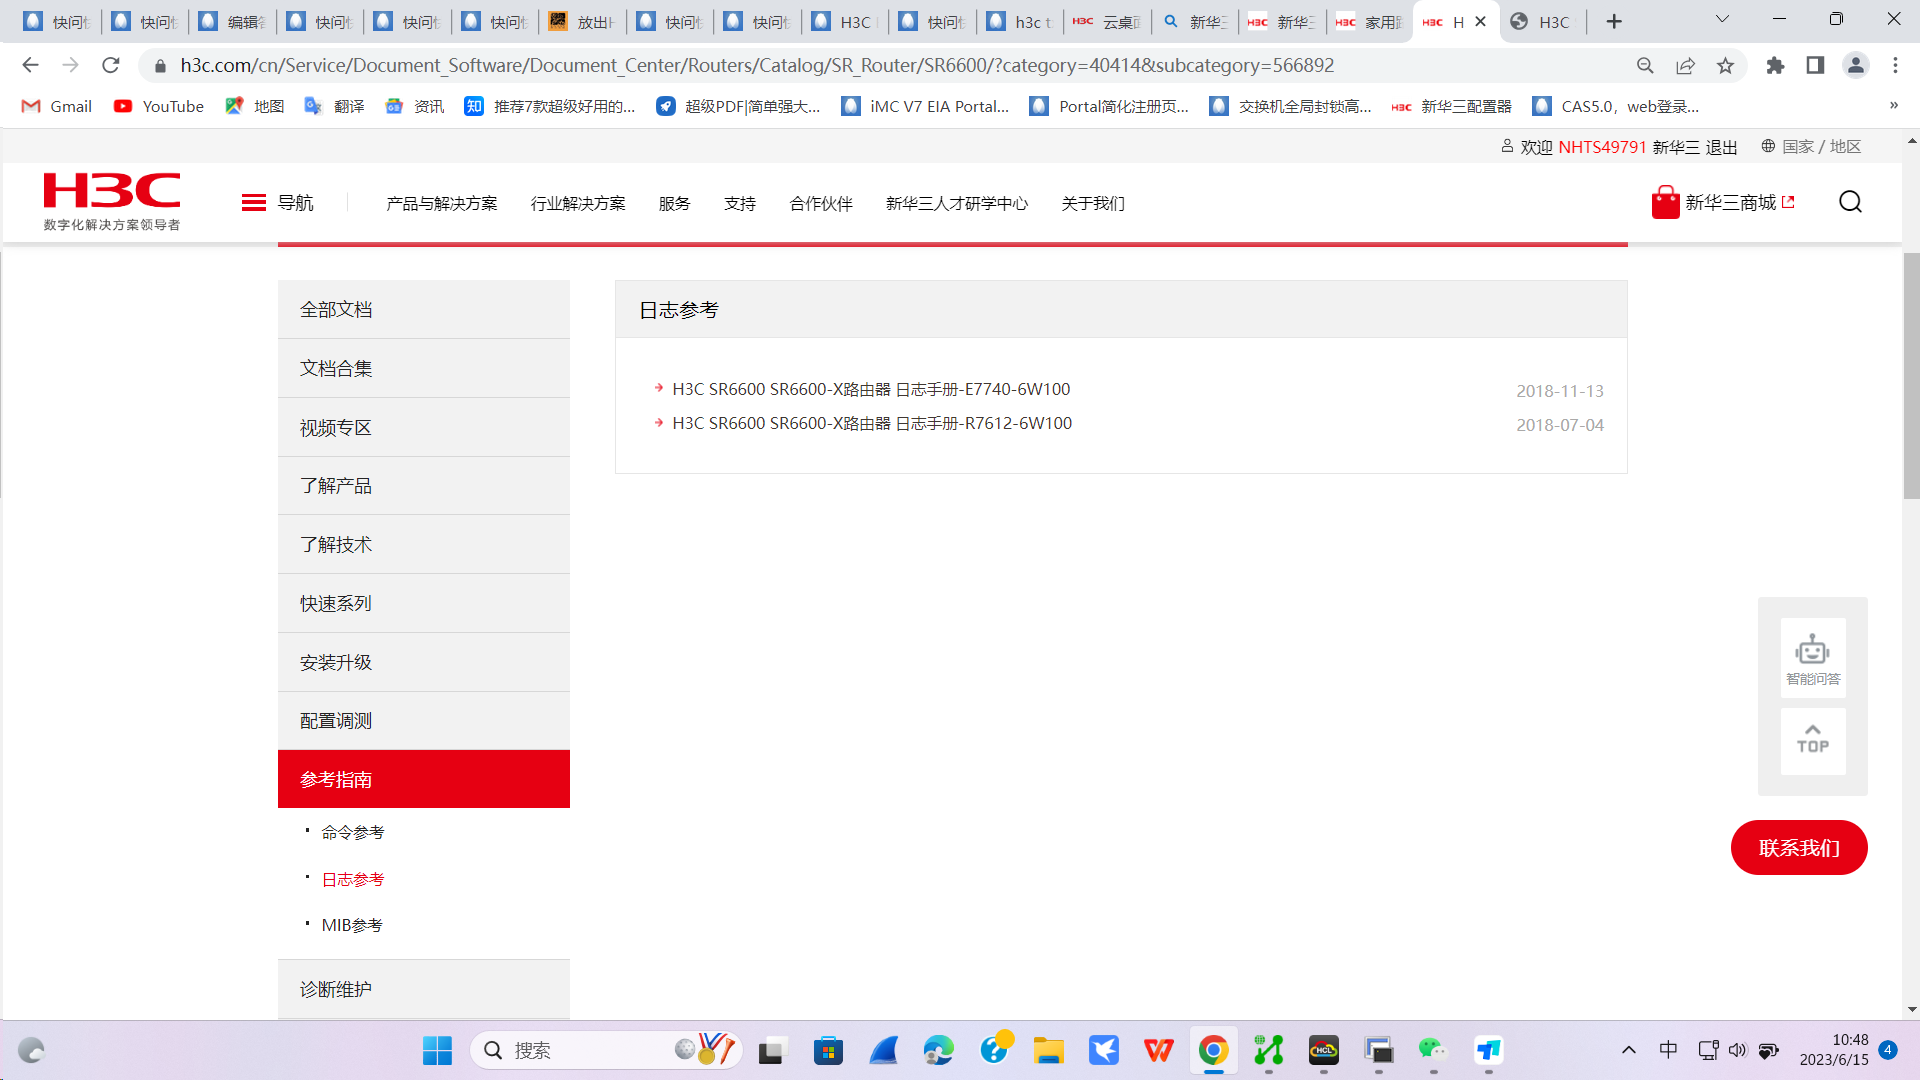Image resolution: width=1920 pixels, height=1080 pixels.
Task: Open Windows Start menu button
Action: 437,1051
